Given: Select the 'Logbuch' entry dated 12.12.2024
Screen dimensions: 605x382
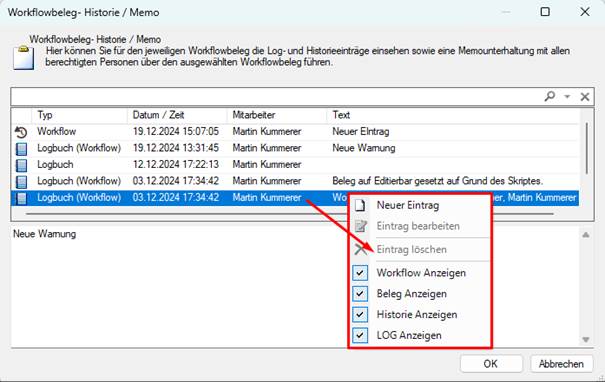Looking at the screenshot, I should [x=55, y=165].
